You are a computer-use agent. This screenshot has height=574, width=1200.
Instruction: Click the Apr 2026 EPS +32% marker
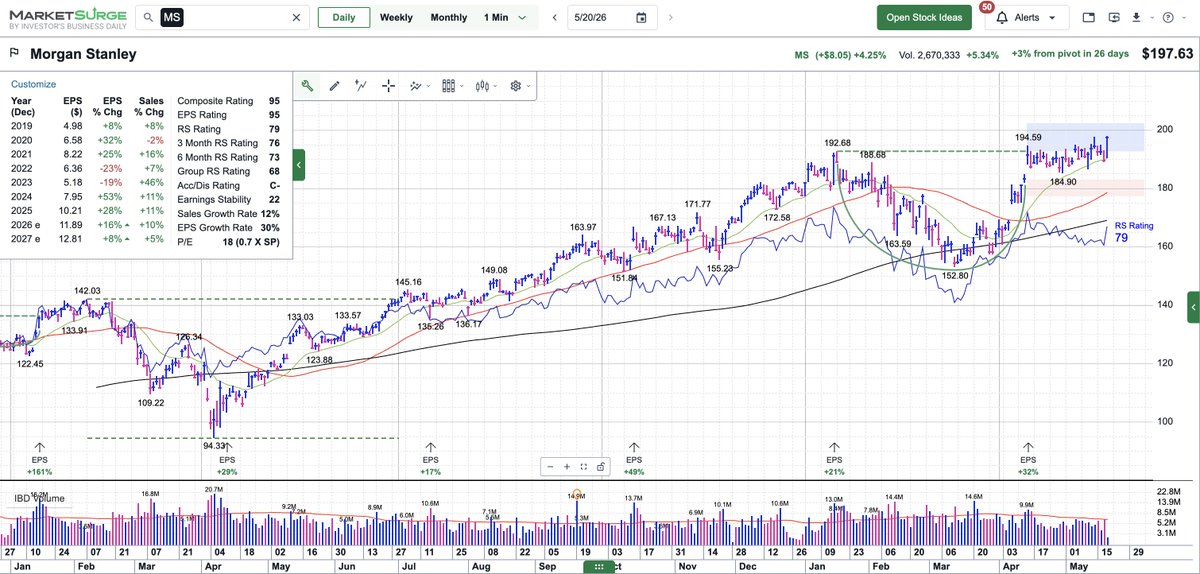[1028, 458]
